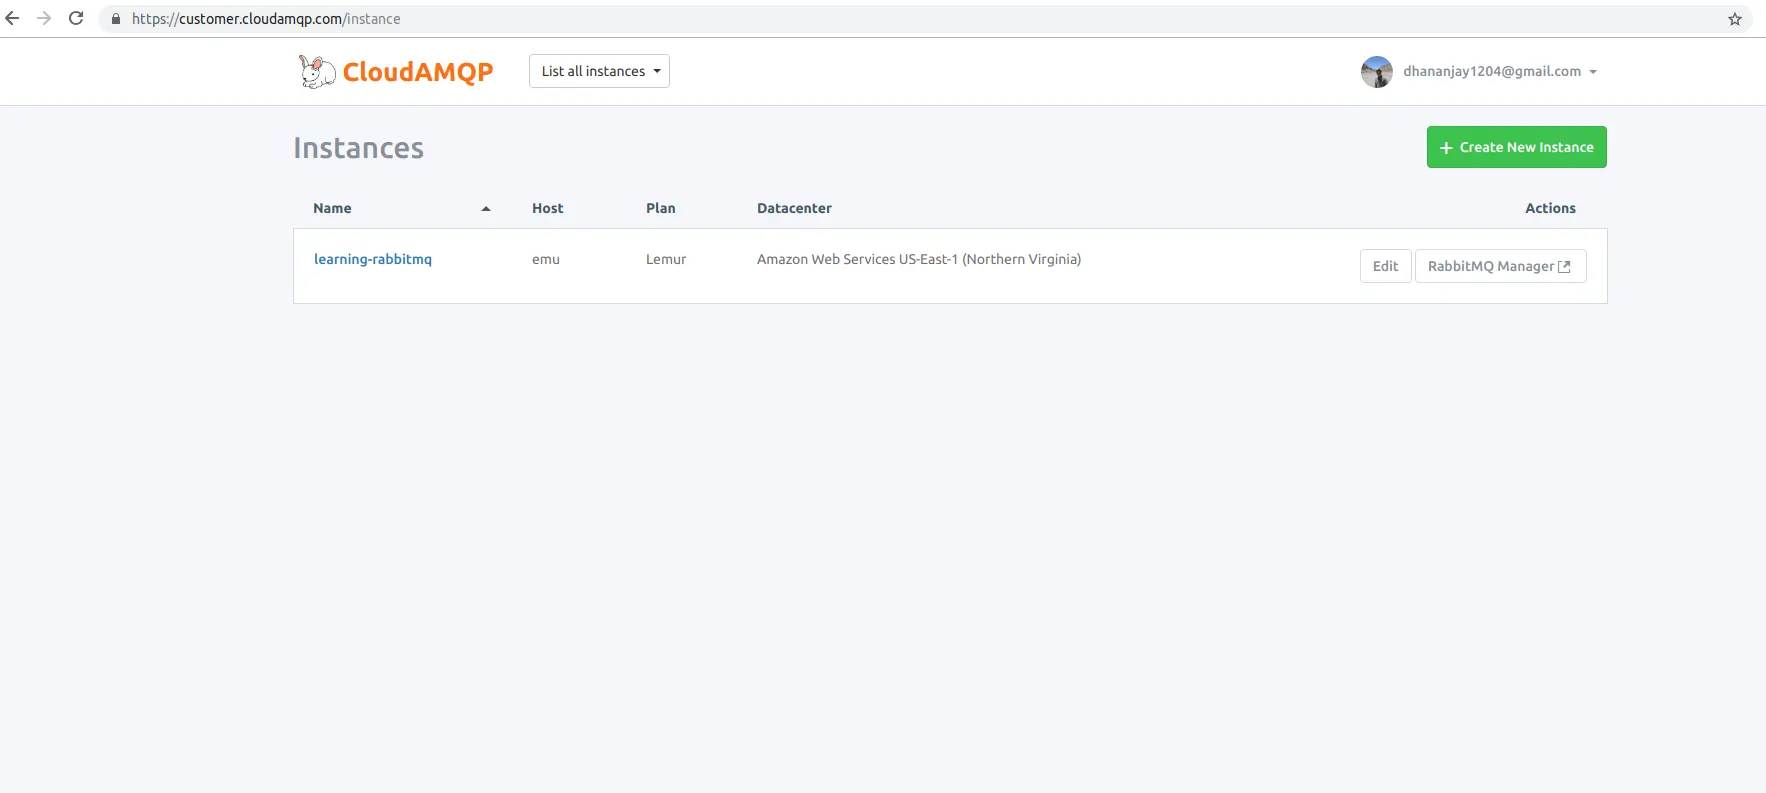The height and width of the screenshot is (793, 1766).
Task: Click the Plan column header
Action: [x=660, y=208]
